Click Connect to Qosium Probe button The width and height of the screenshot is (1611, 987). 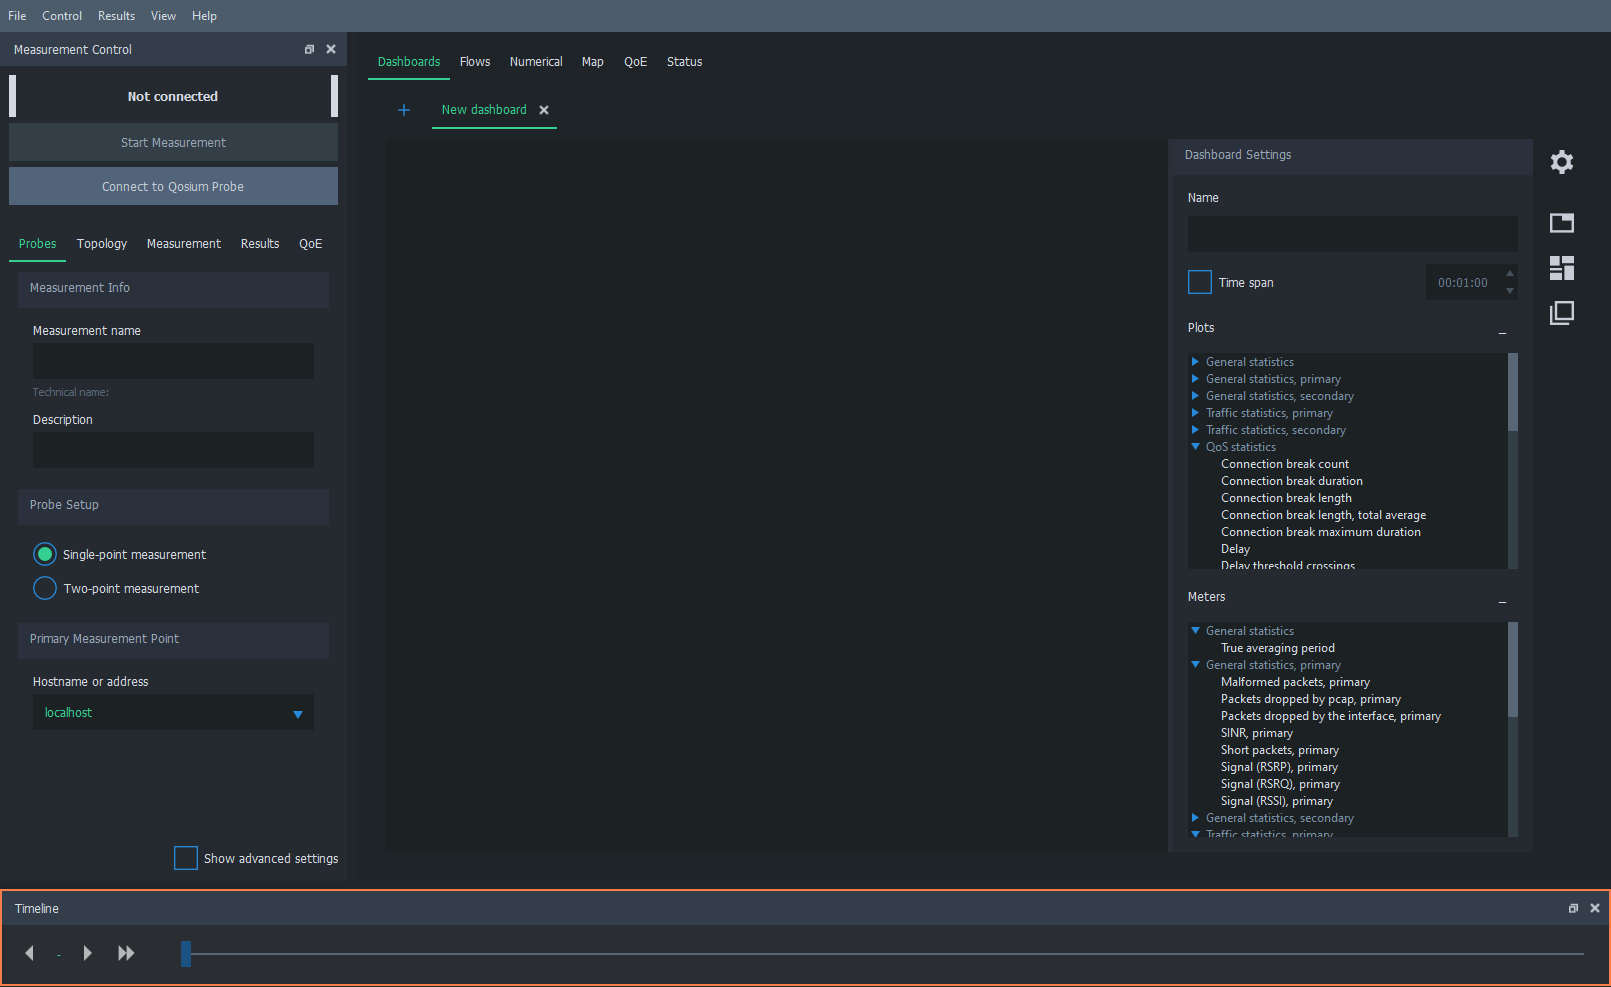(173, 187)
